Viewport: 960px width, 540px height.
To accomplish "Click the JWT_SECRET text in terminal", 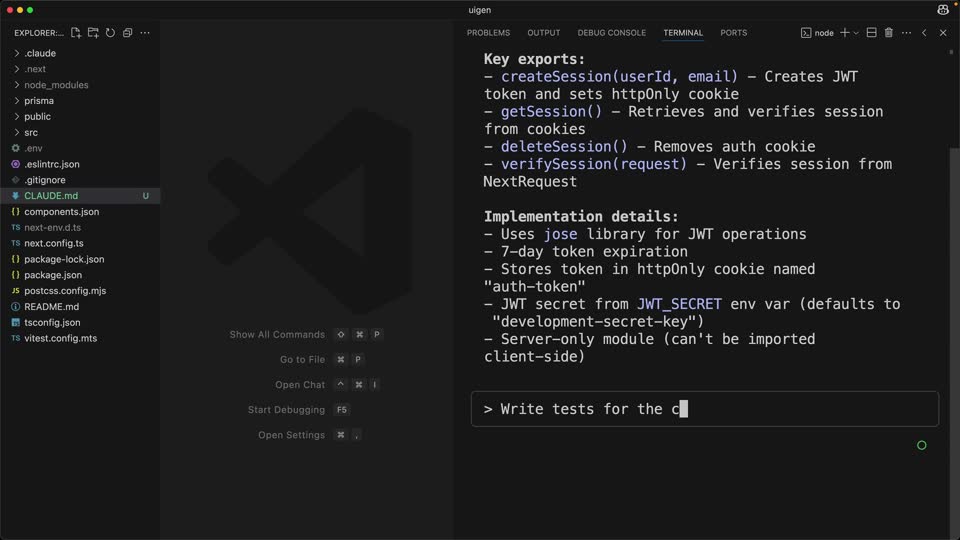I will 679,304.
